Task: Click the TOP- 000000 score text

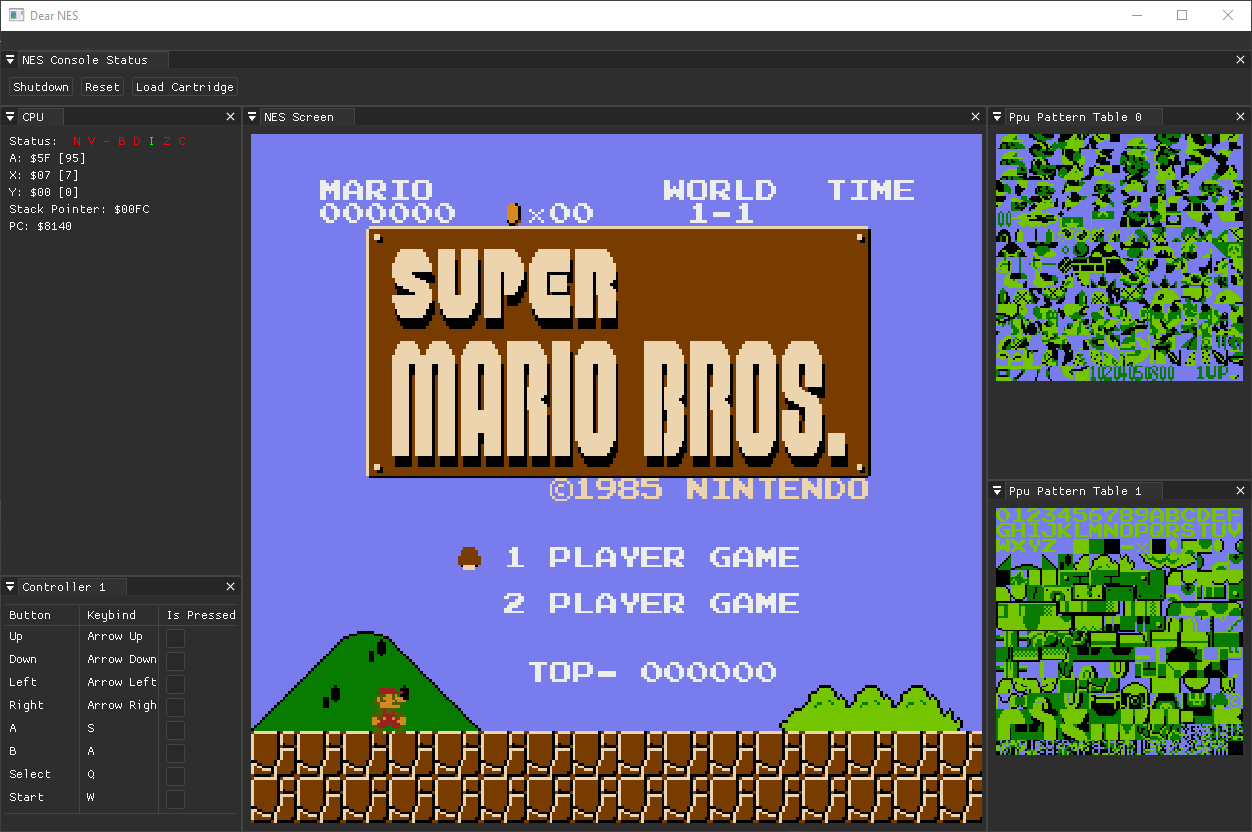Action: 652,673
